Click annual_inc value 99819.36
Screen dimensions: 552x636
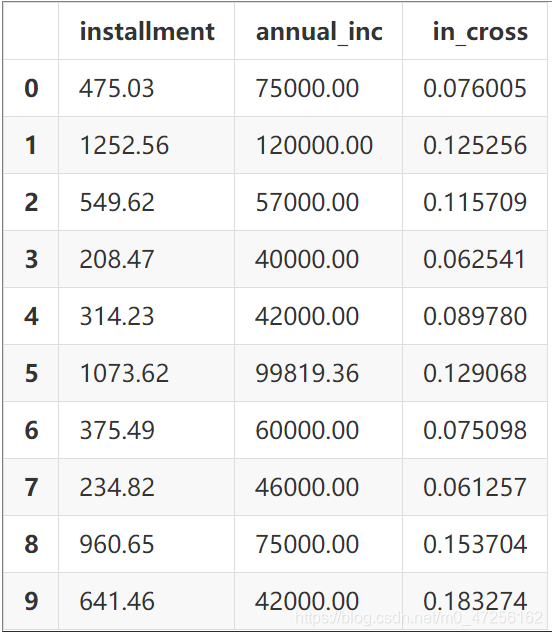tap(307, 373)
